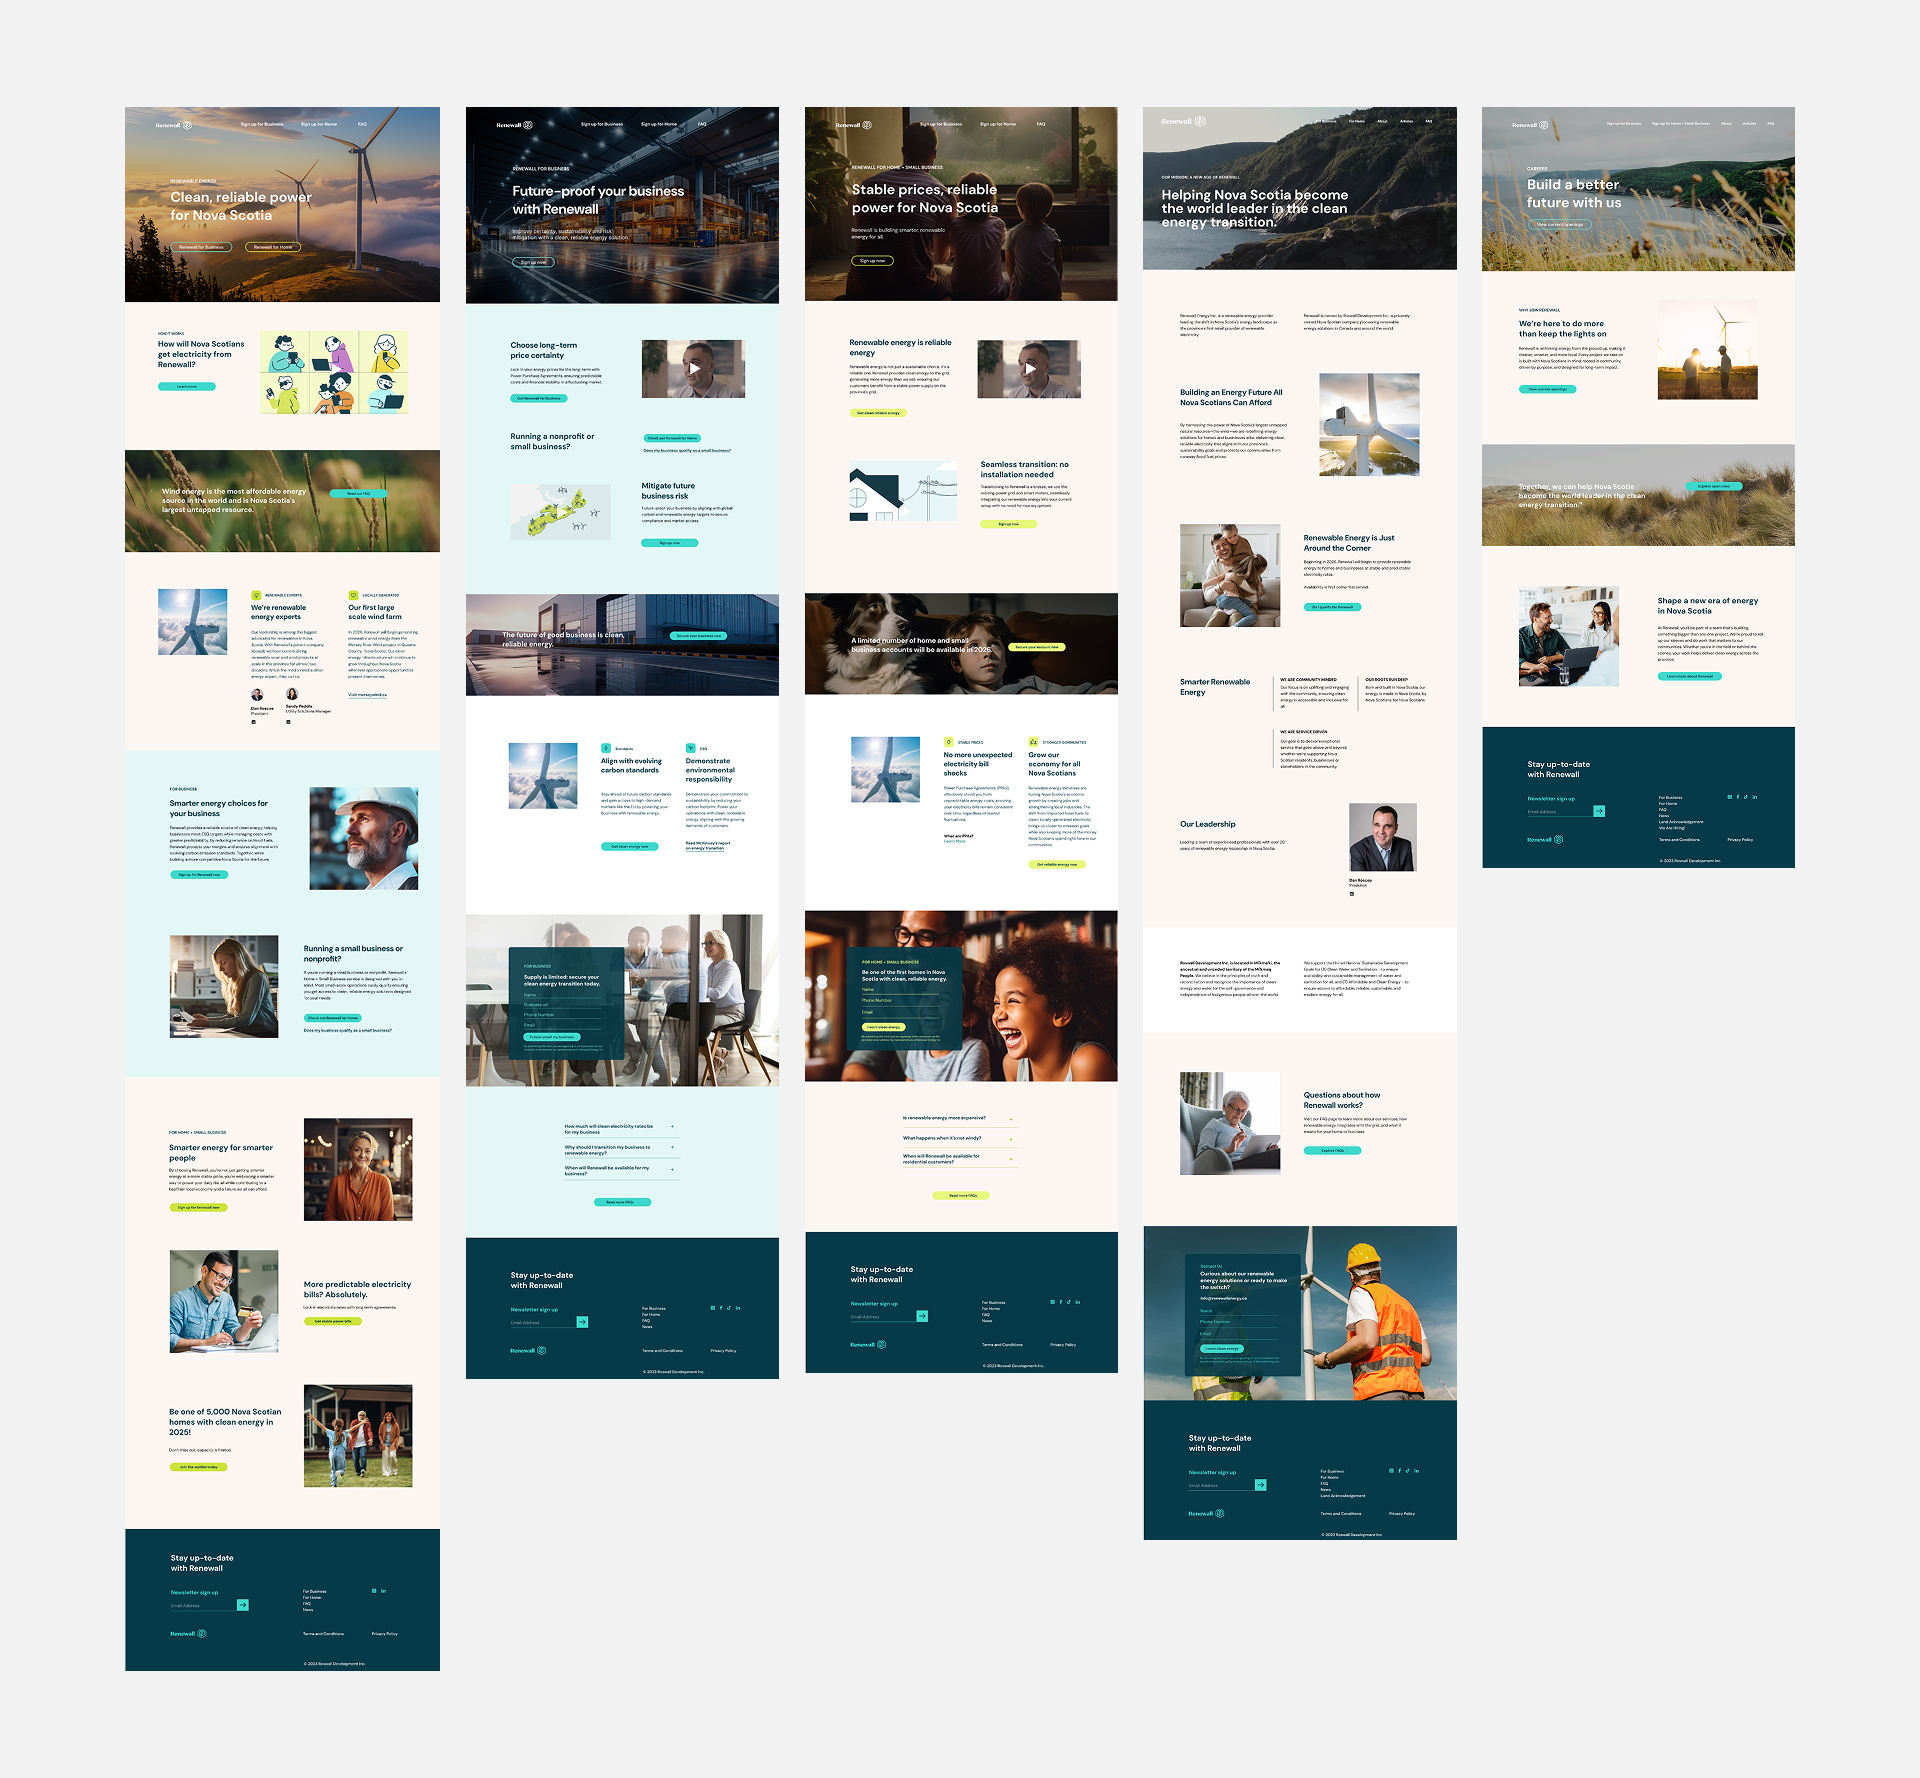The height and width of the screenshot is (1778, 1920).
Task: Open LinkedIn icon in about page footer
Action: point(1416,1471)
